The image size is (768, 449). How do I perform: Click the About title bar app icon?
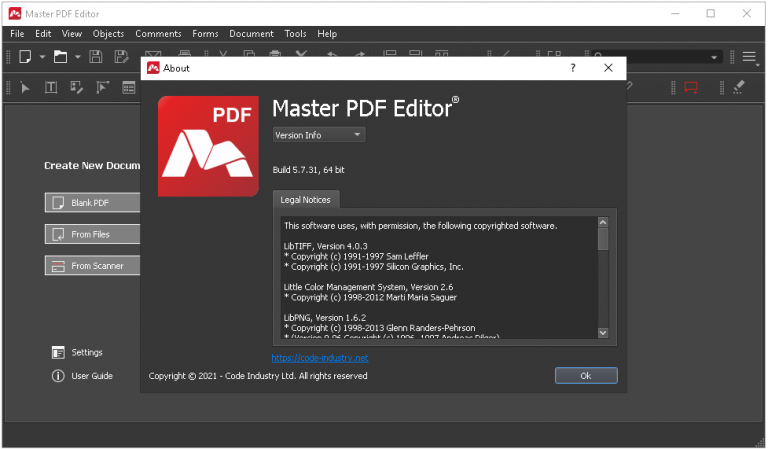click(x=153, y=68)
